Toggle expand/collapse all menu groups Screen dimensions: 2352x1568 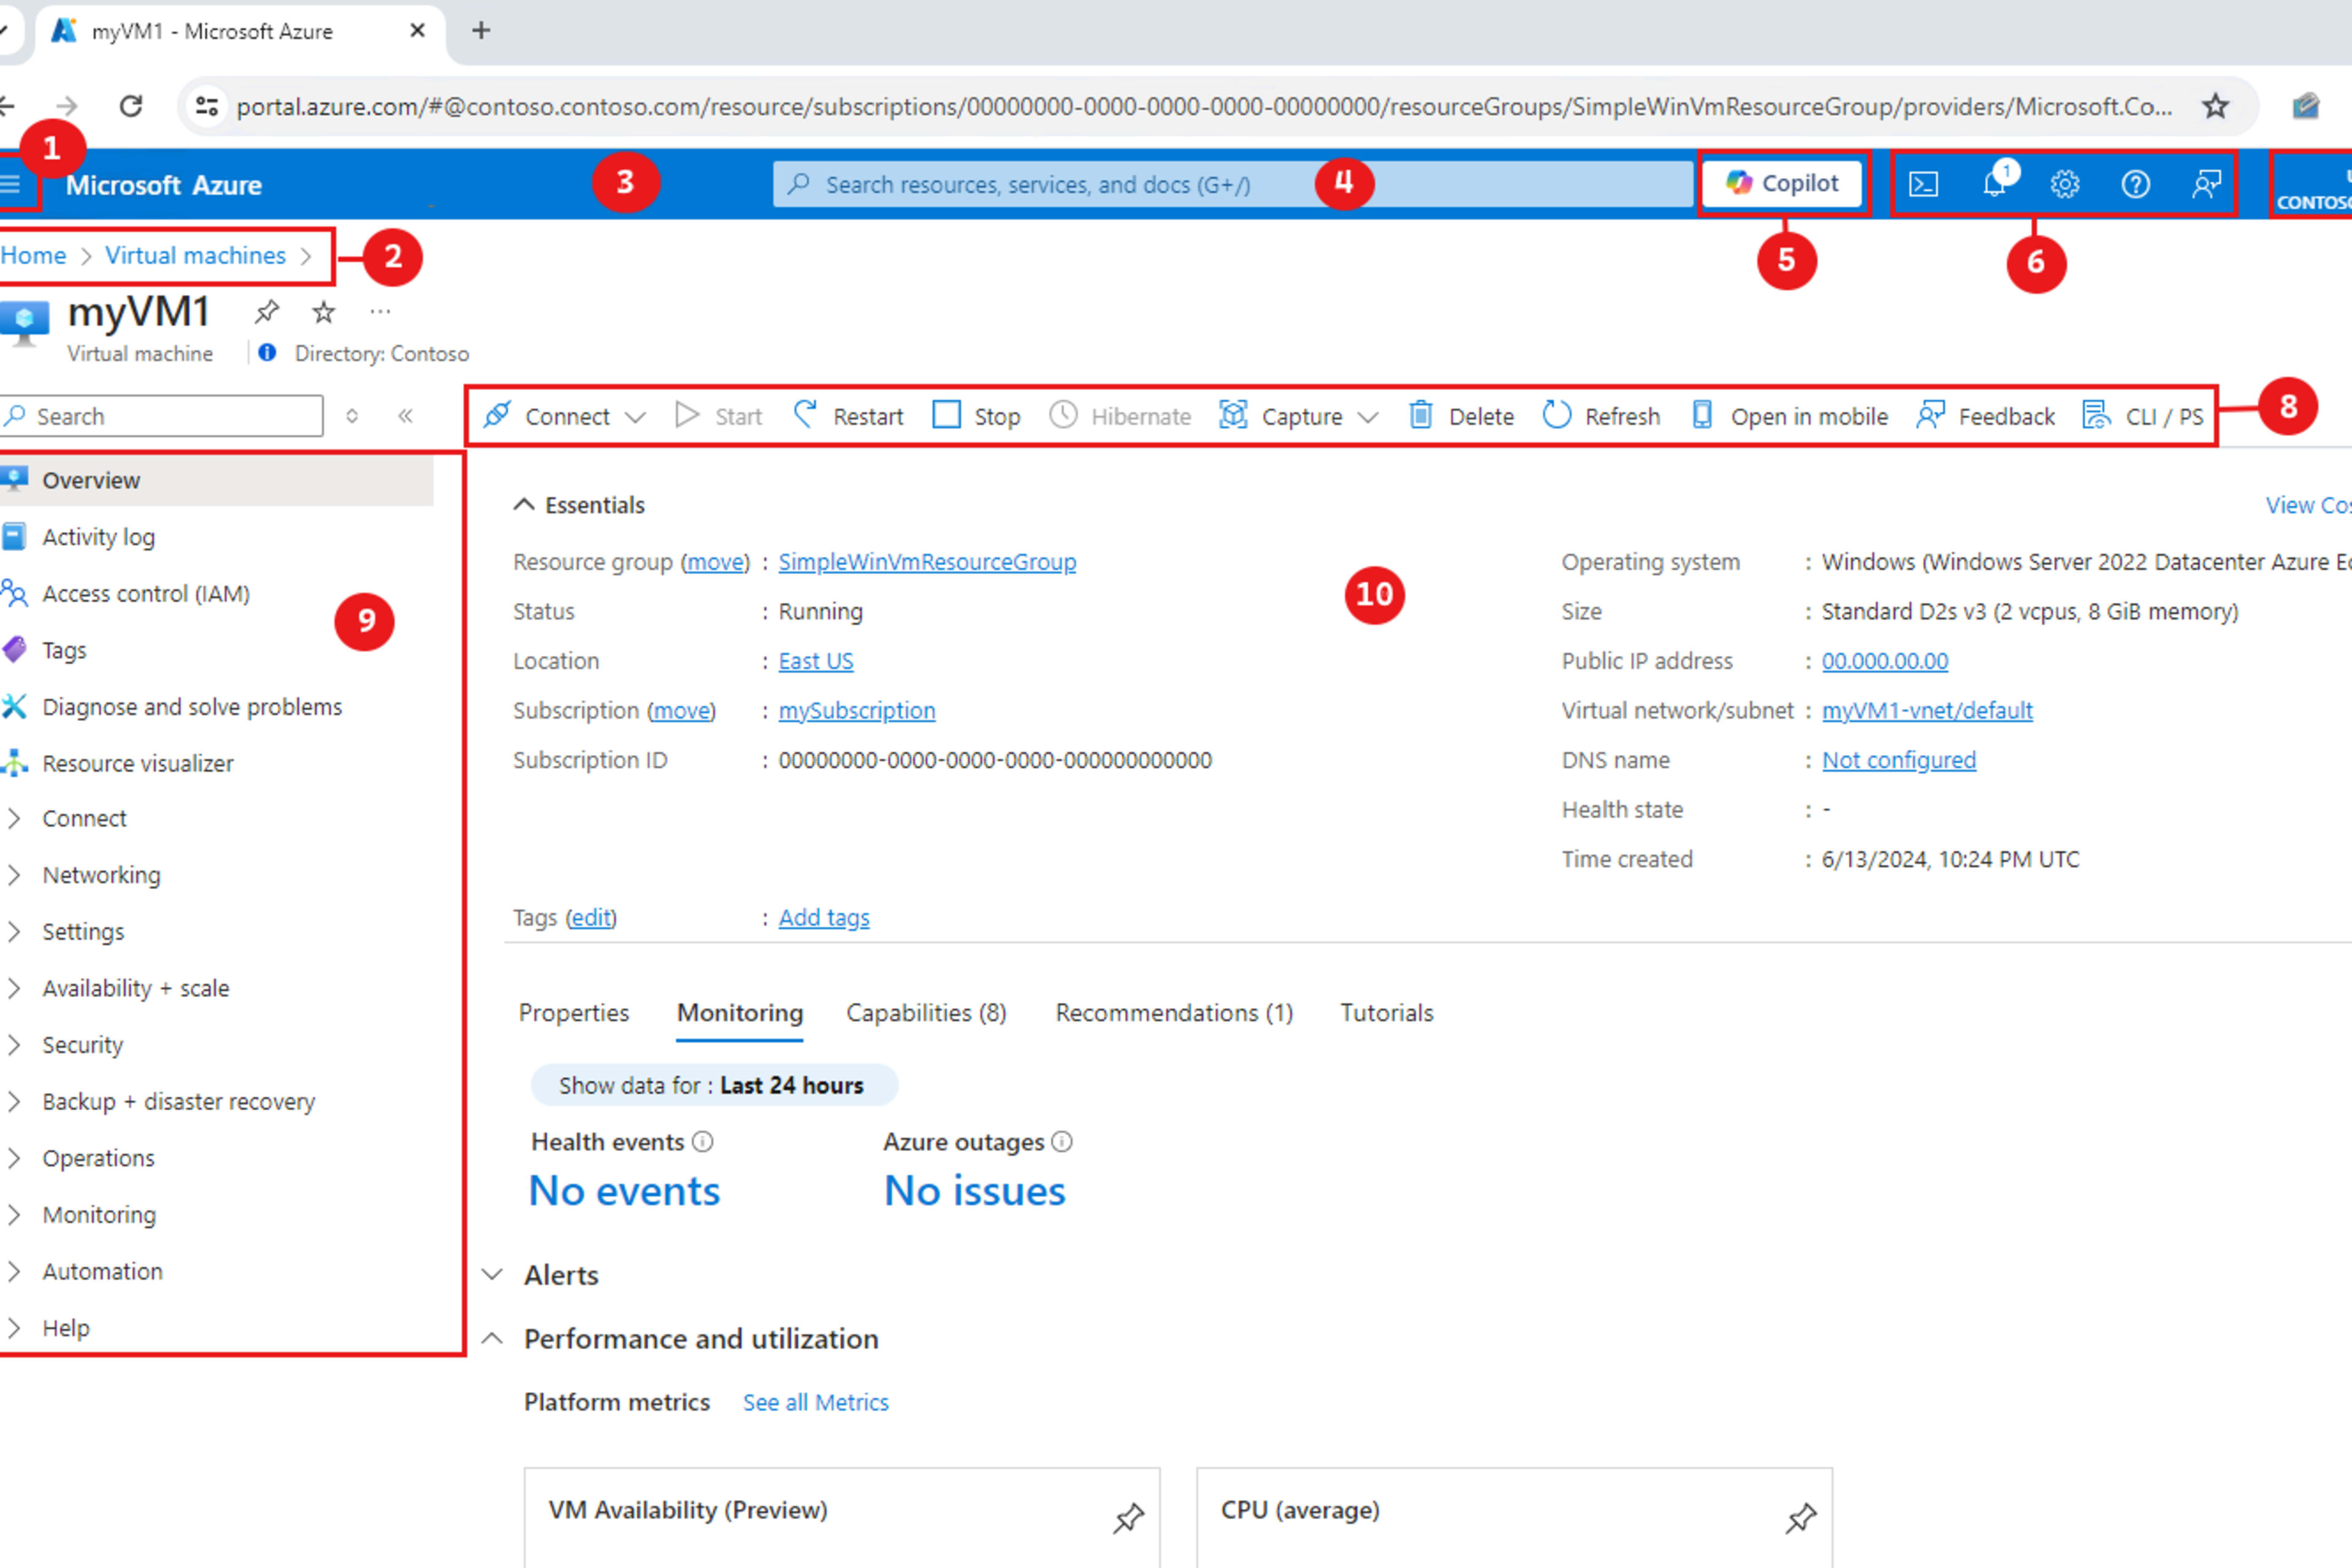pyautogui.click(x=352, y=416)
